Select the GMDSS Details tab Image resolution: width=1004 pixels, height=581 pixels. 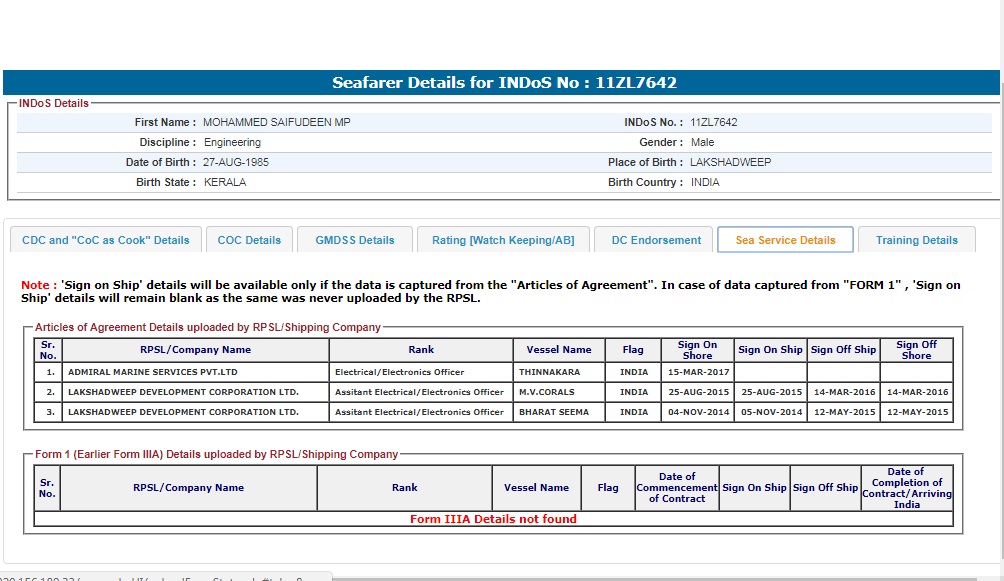click(355, 240)
